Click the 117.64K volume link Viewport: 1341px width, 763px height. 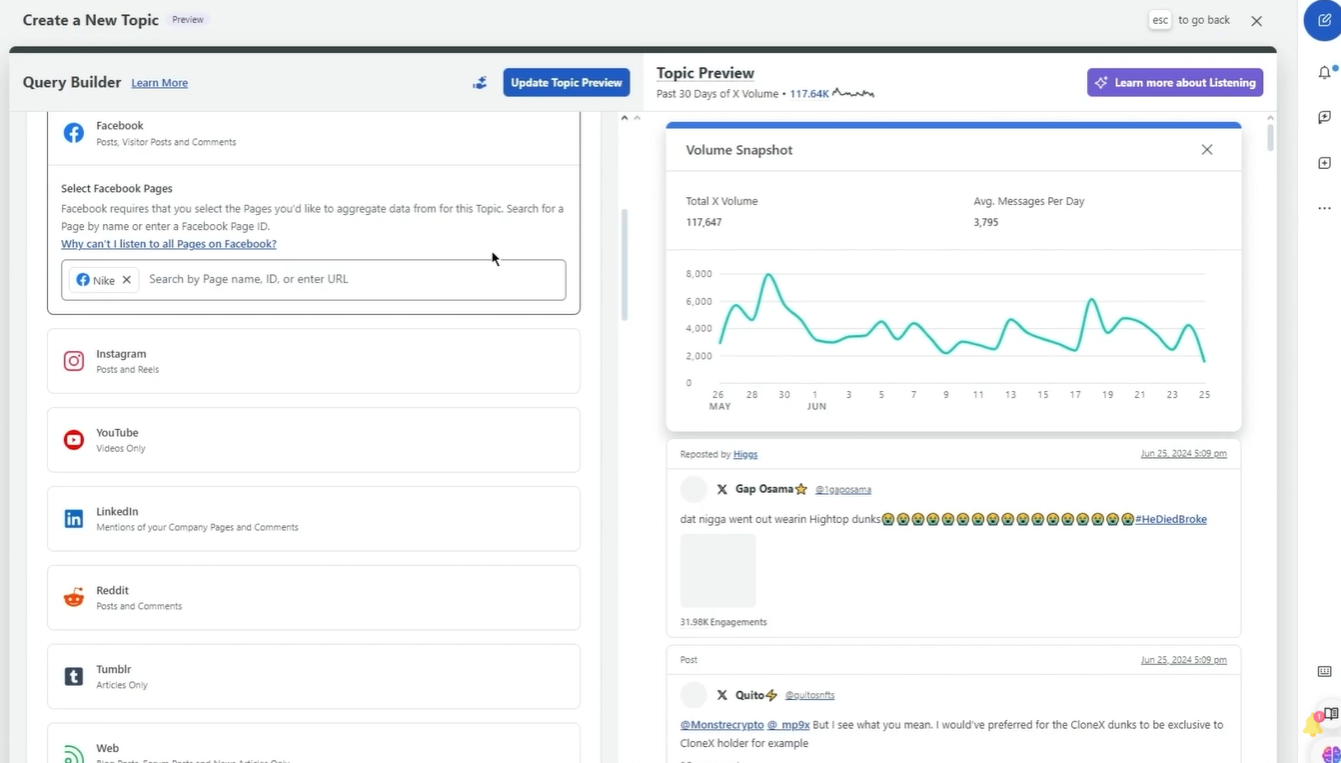tap(809, 94)
